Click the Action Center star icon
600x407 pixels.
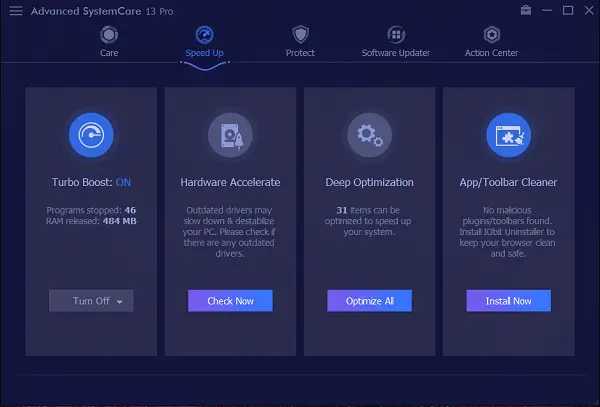click(x=492, y=35)
